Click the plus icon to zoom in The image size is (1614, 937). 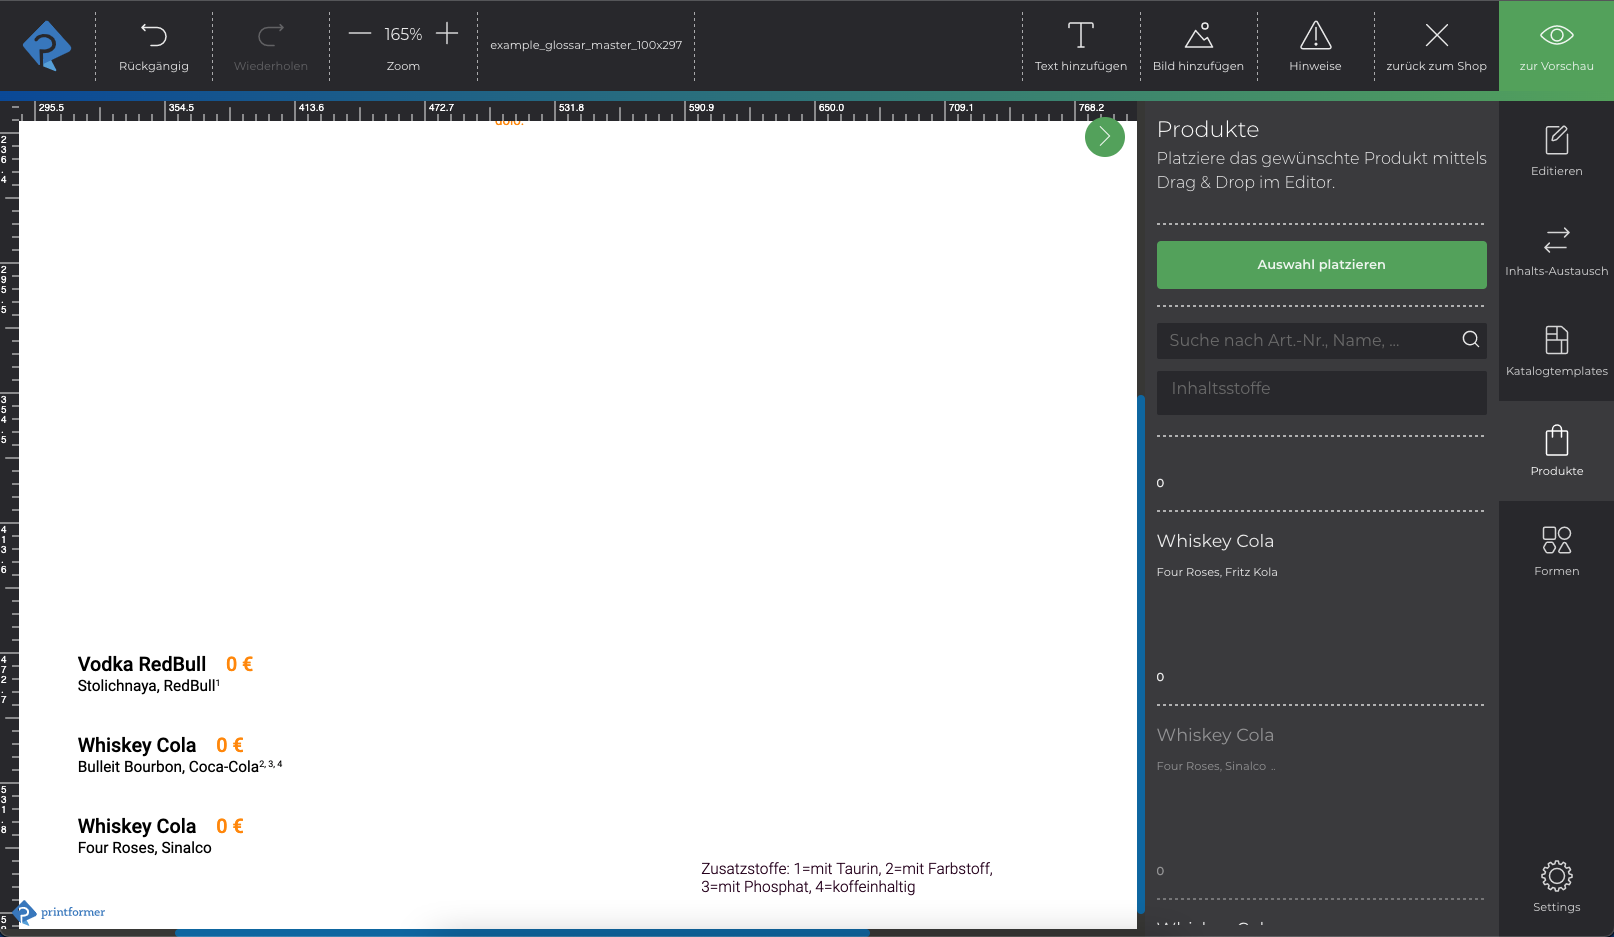point(447,34)
